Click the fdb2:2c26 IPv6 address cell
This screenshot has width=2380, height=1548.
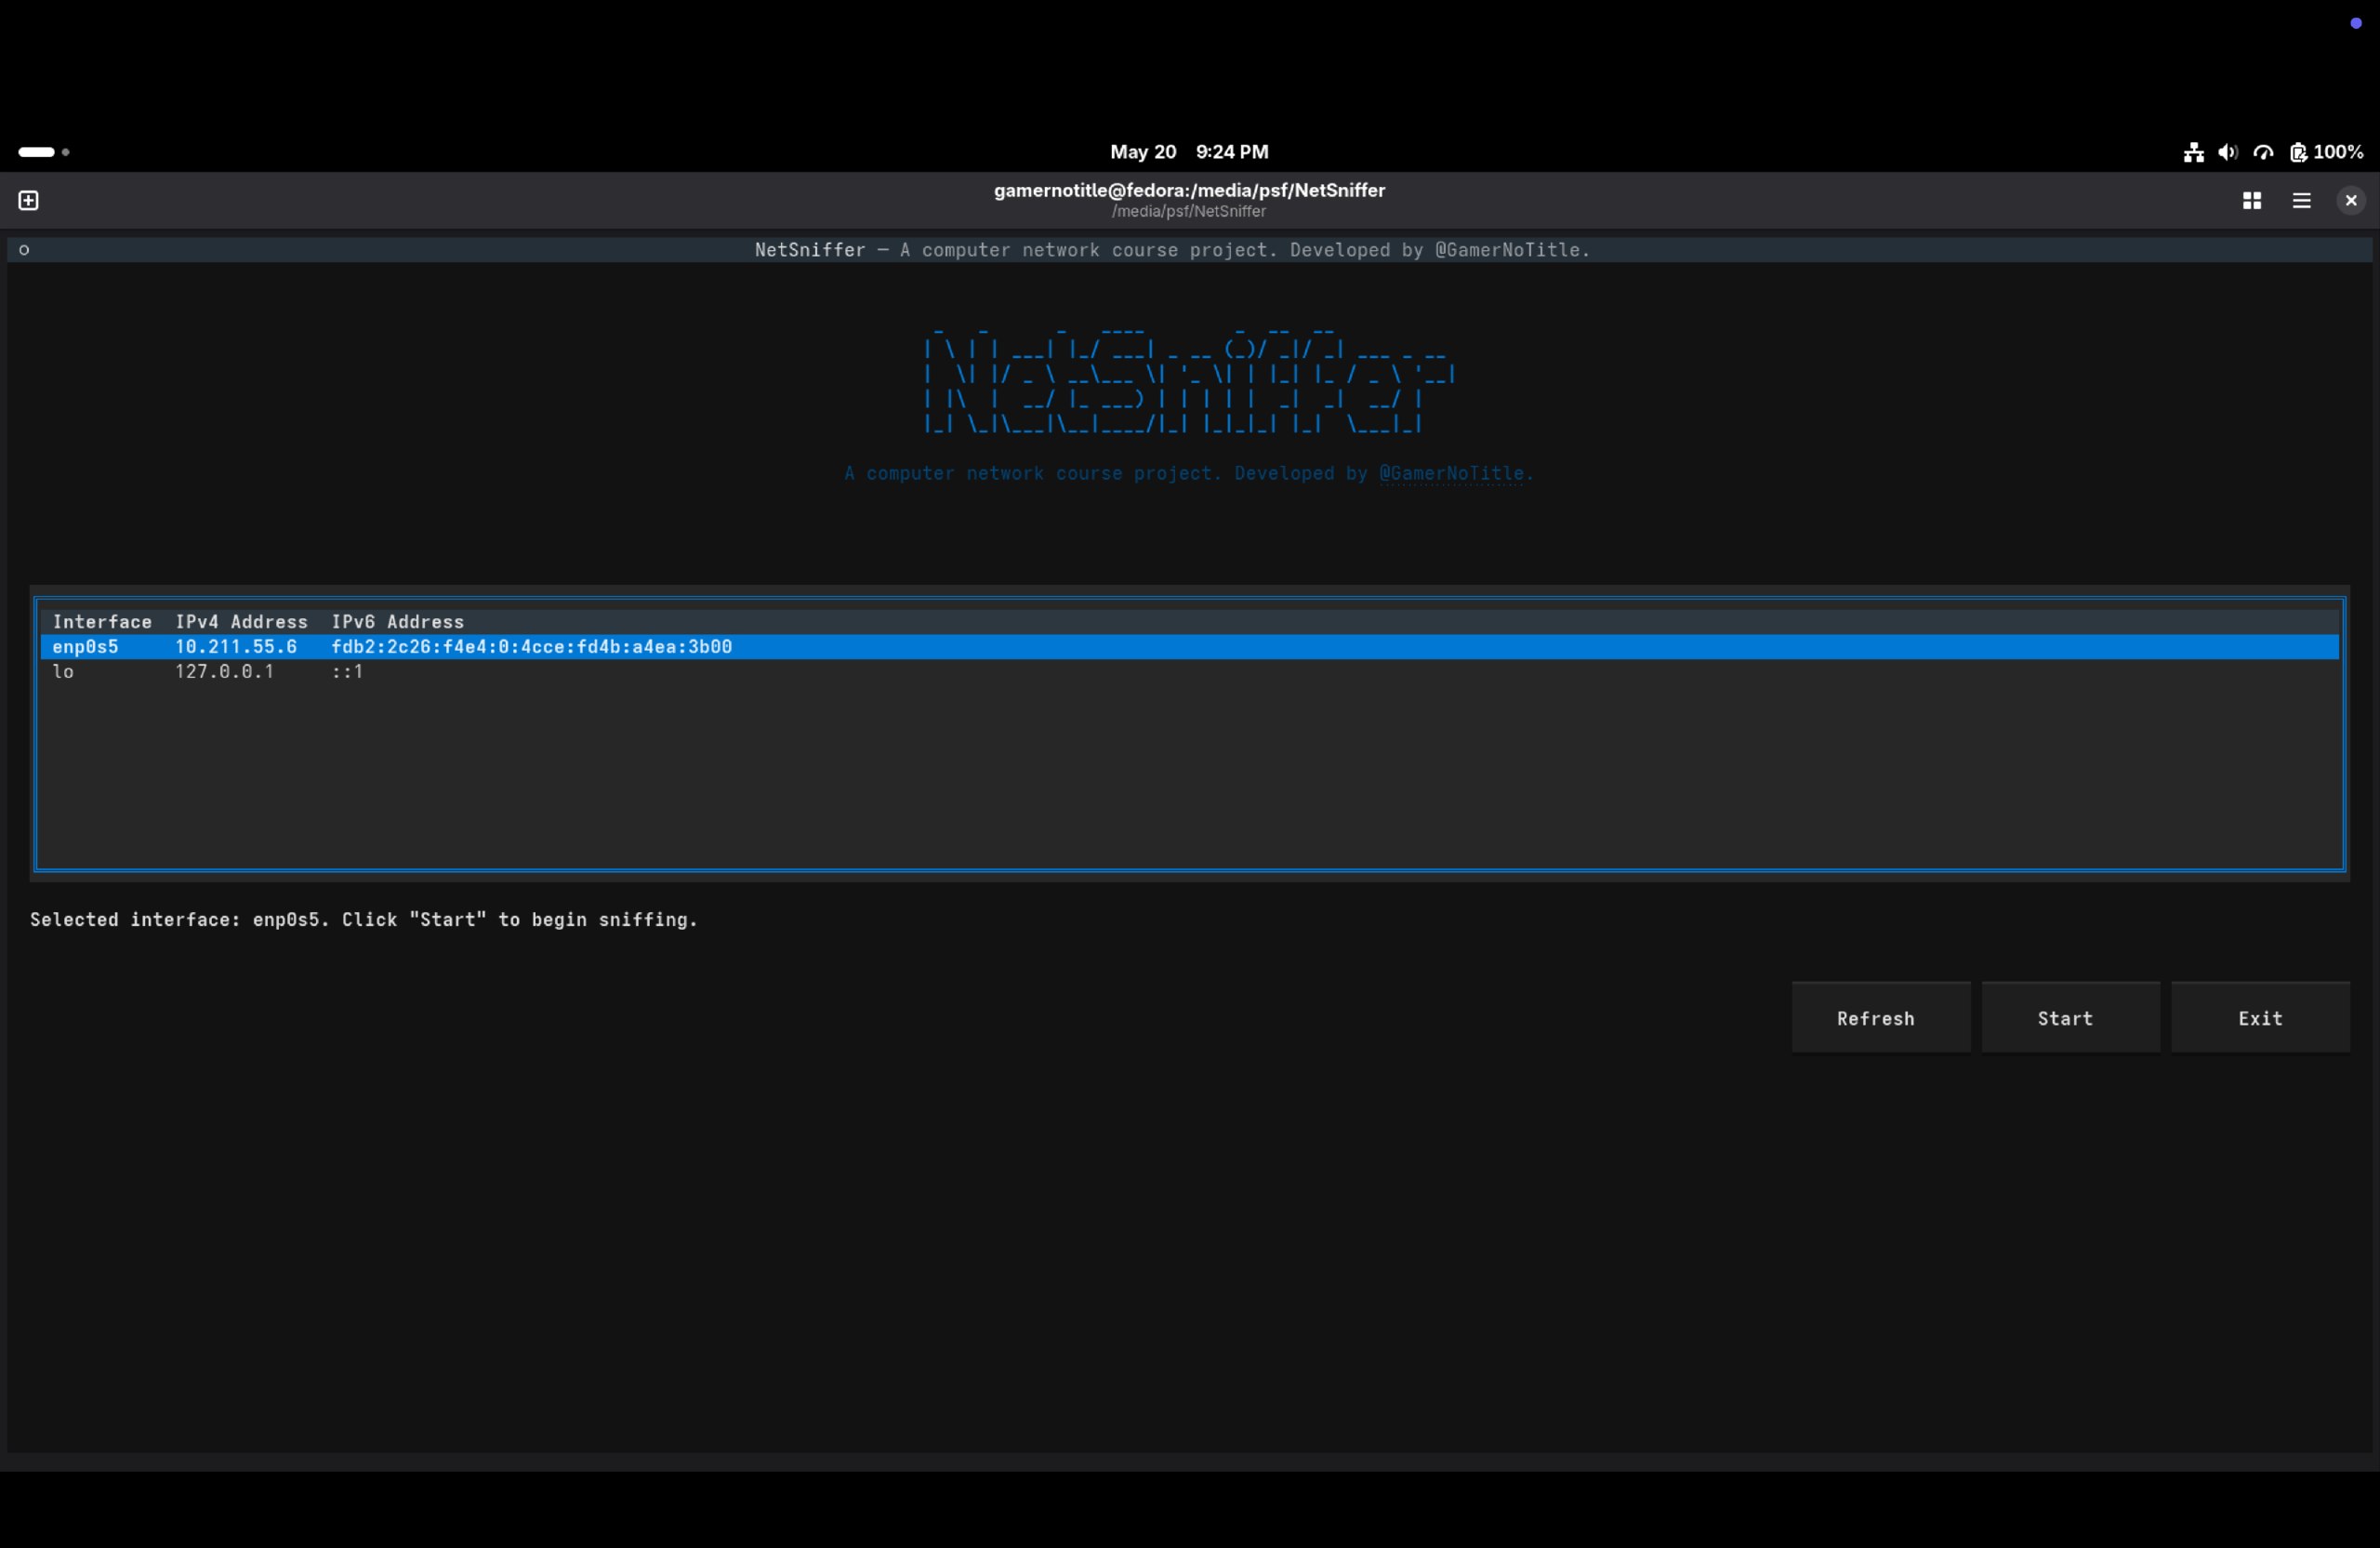532,647
